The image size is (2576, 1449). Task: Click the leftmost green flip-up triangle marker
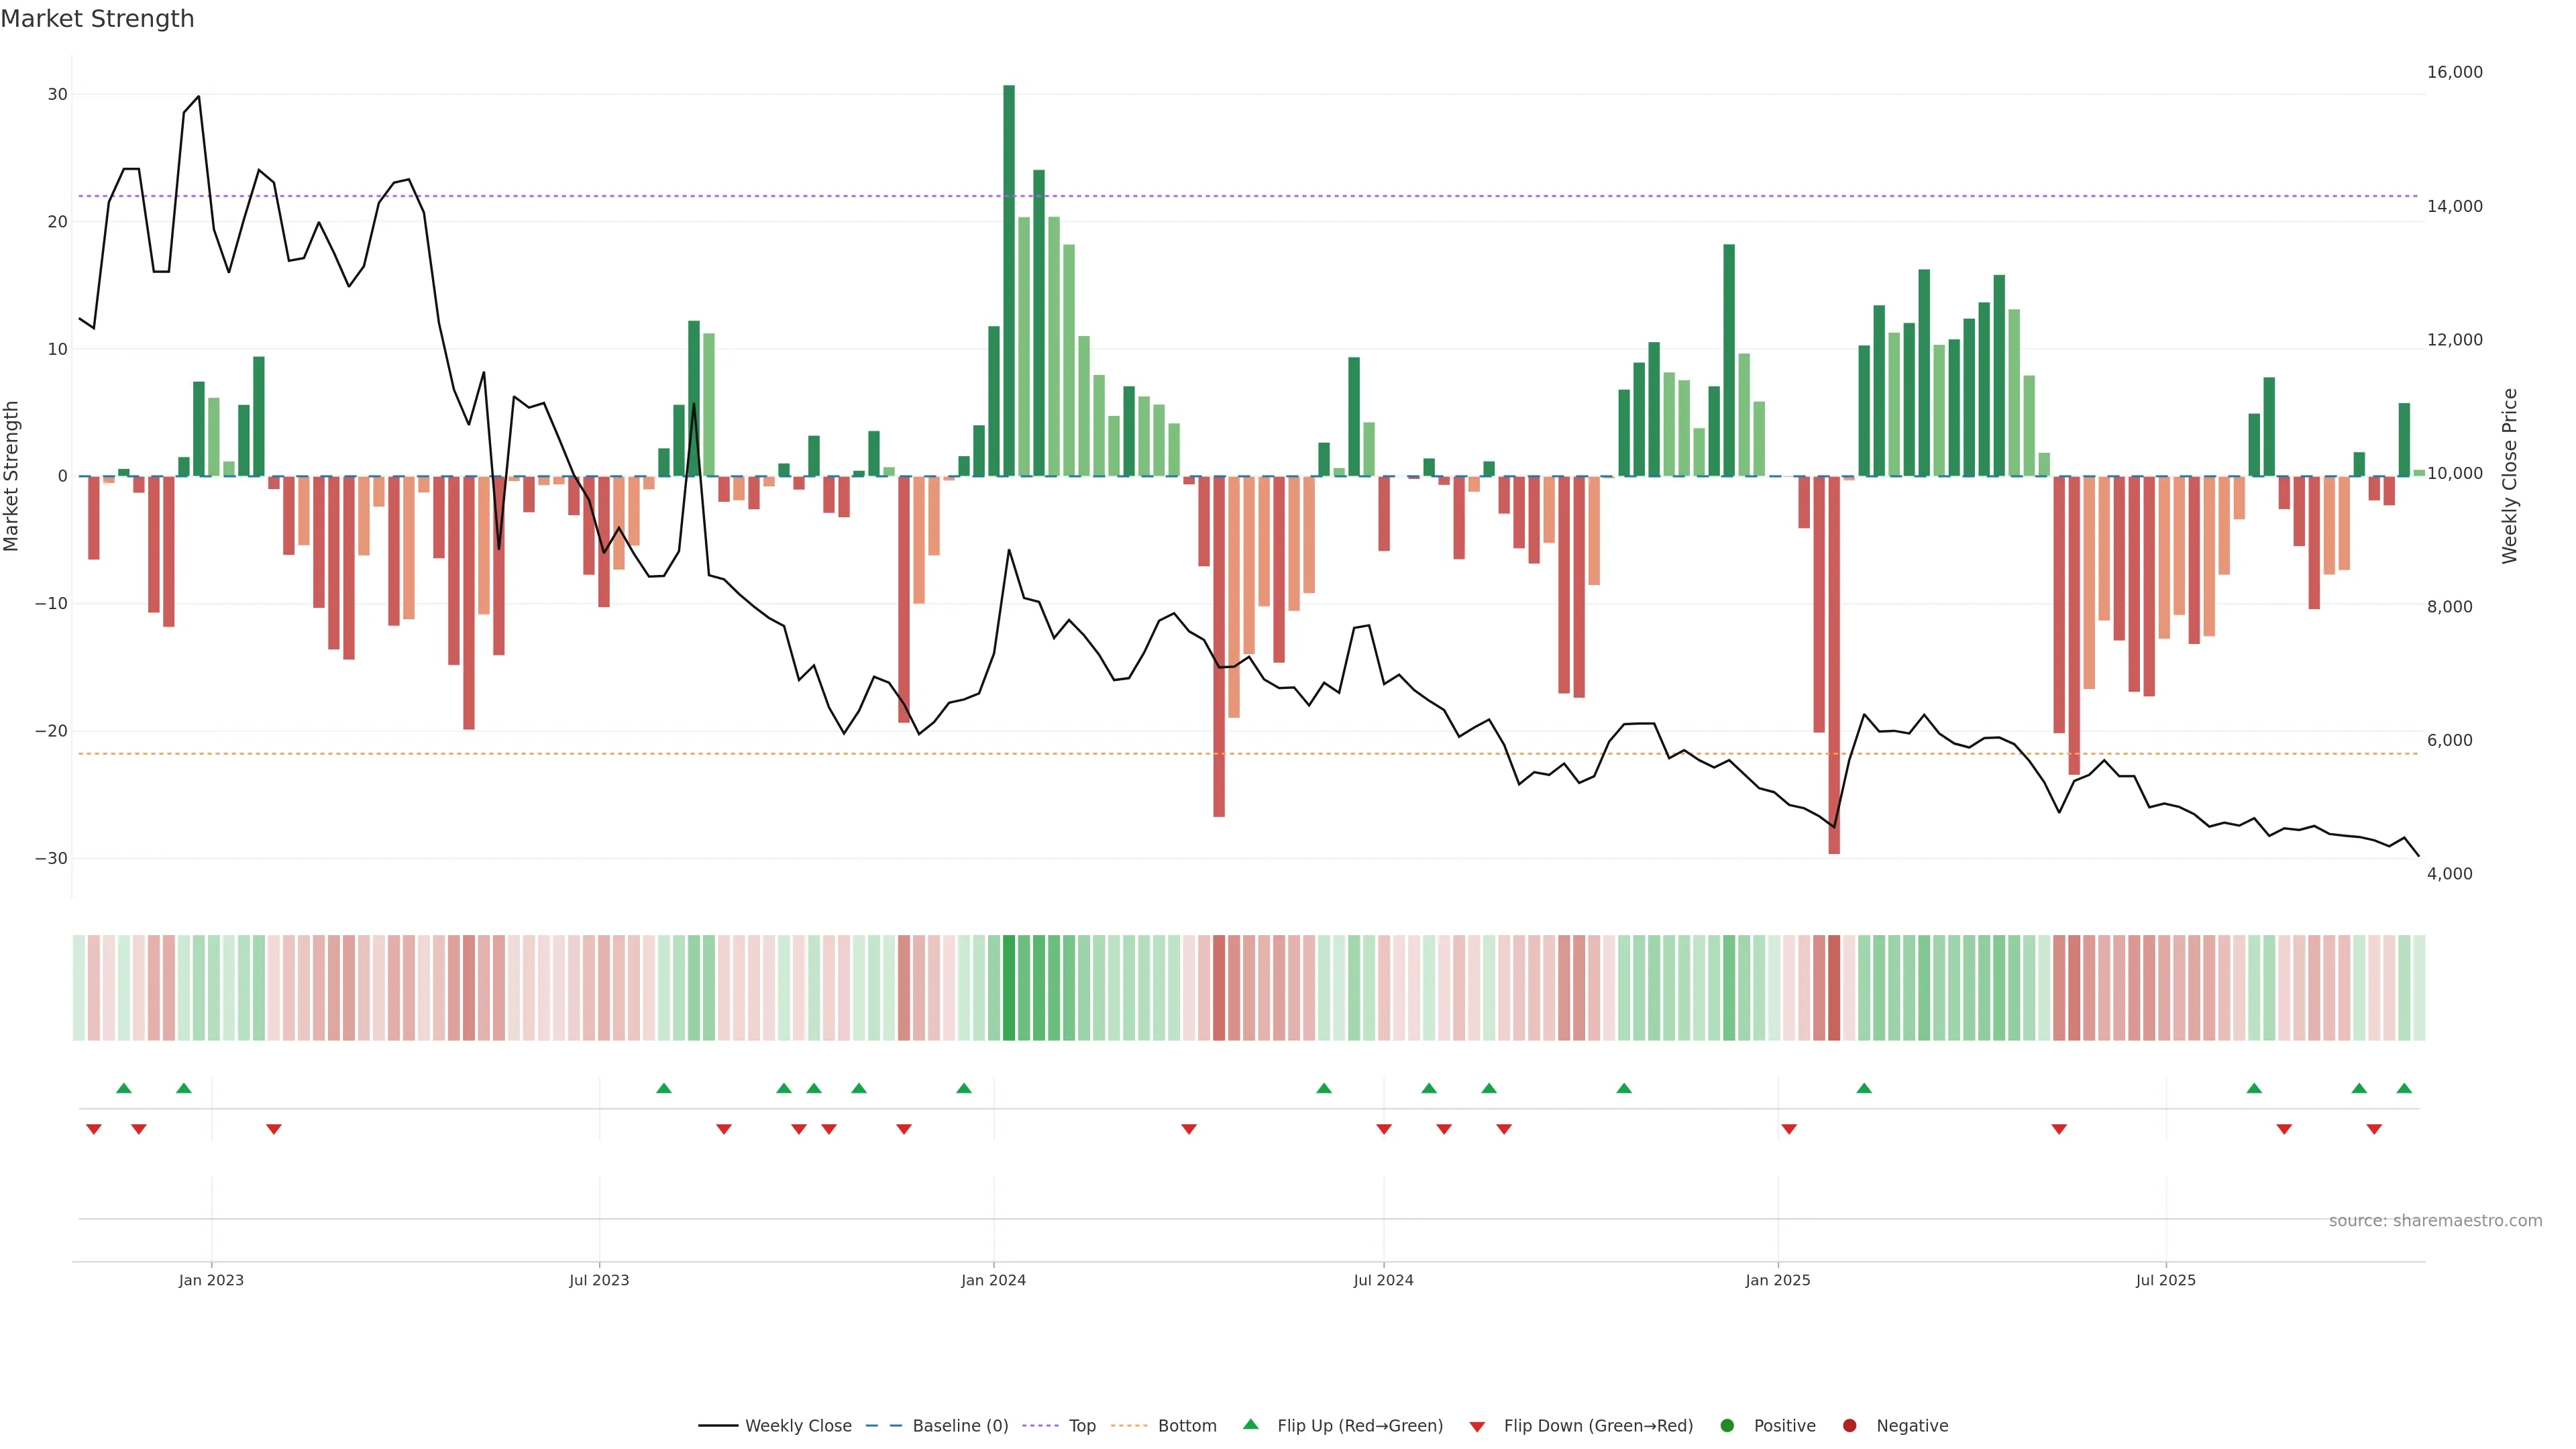tap(124, 1088)
